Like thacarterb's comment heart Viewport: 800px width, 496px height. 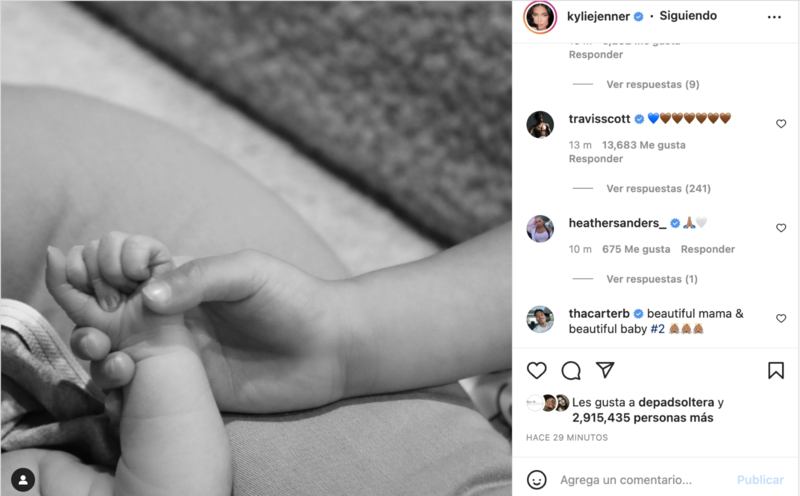[x=781, y=318]
